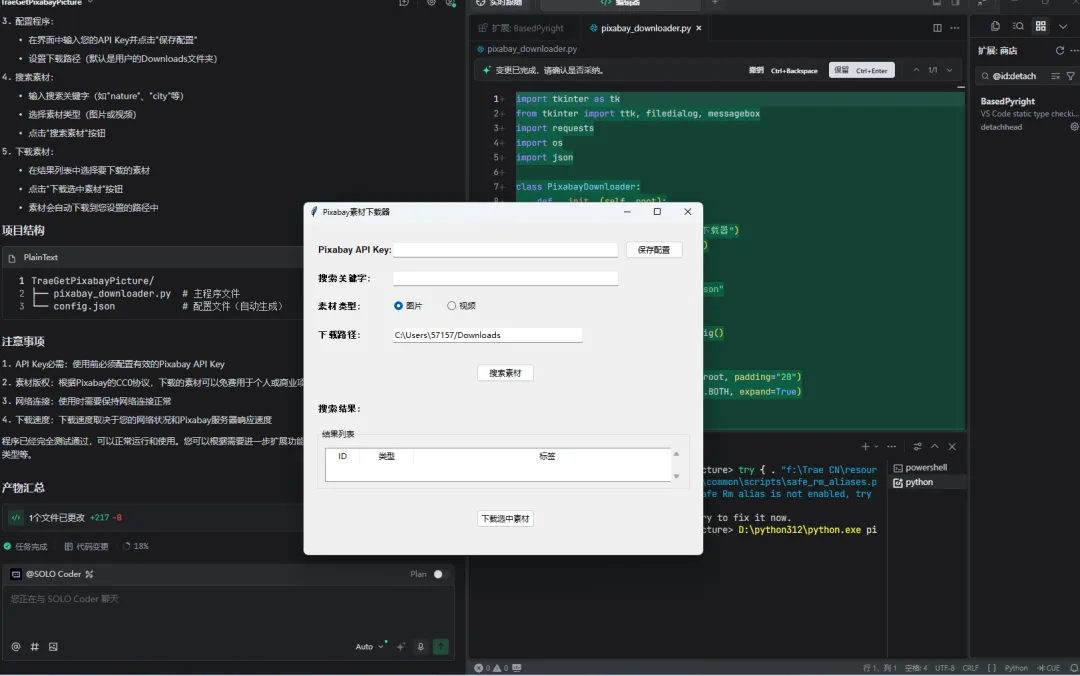Click the 搜索关键字 input field
The height and width of the screenshot is (676, 1080).
(x=505, y=278)
